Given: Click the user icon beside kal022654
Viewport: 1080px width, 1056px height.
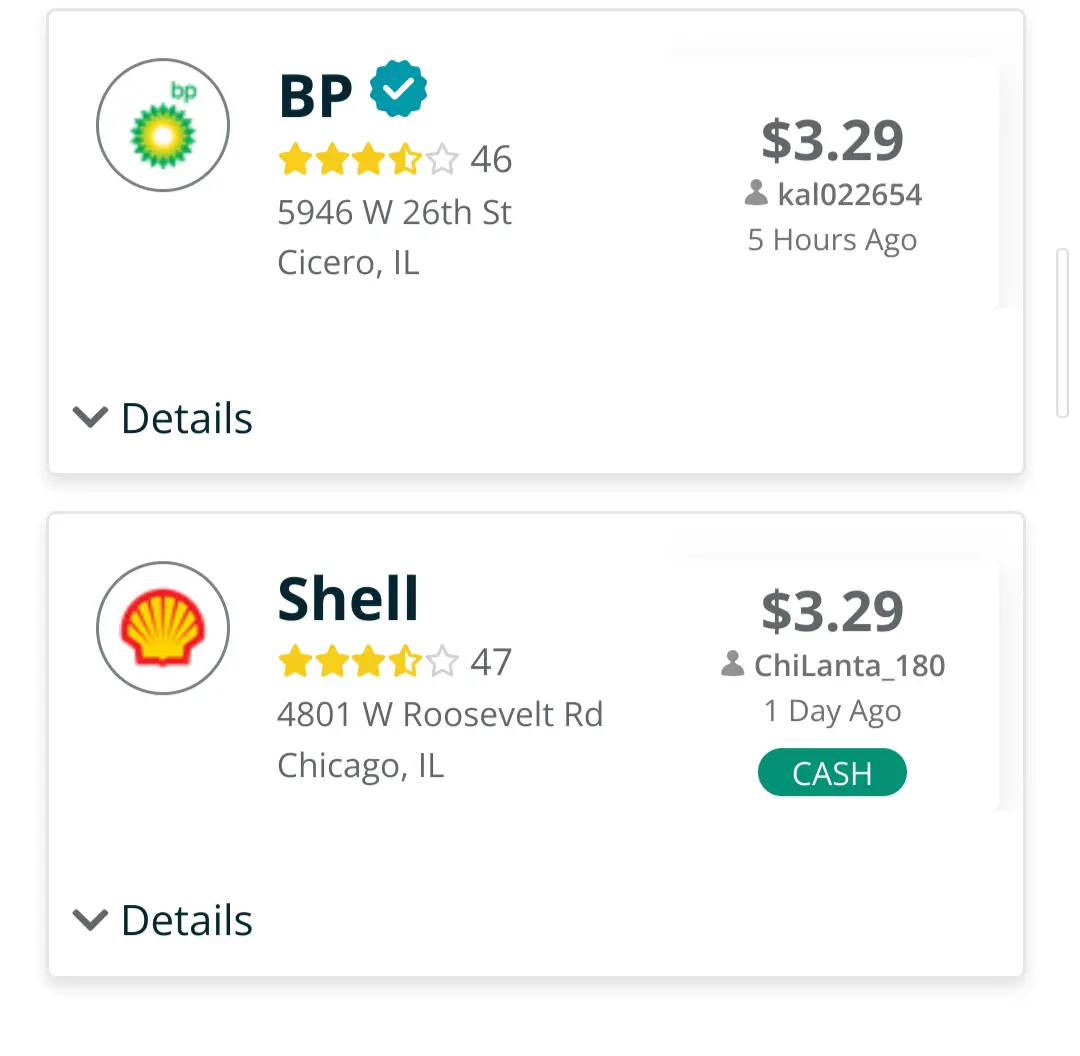Looking at the screenshot, I should 757,193.
